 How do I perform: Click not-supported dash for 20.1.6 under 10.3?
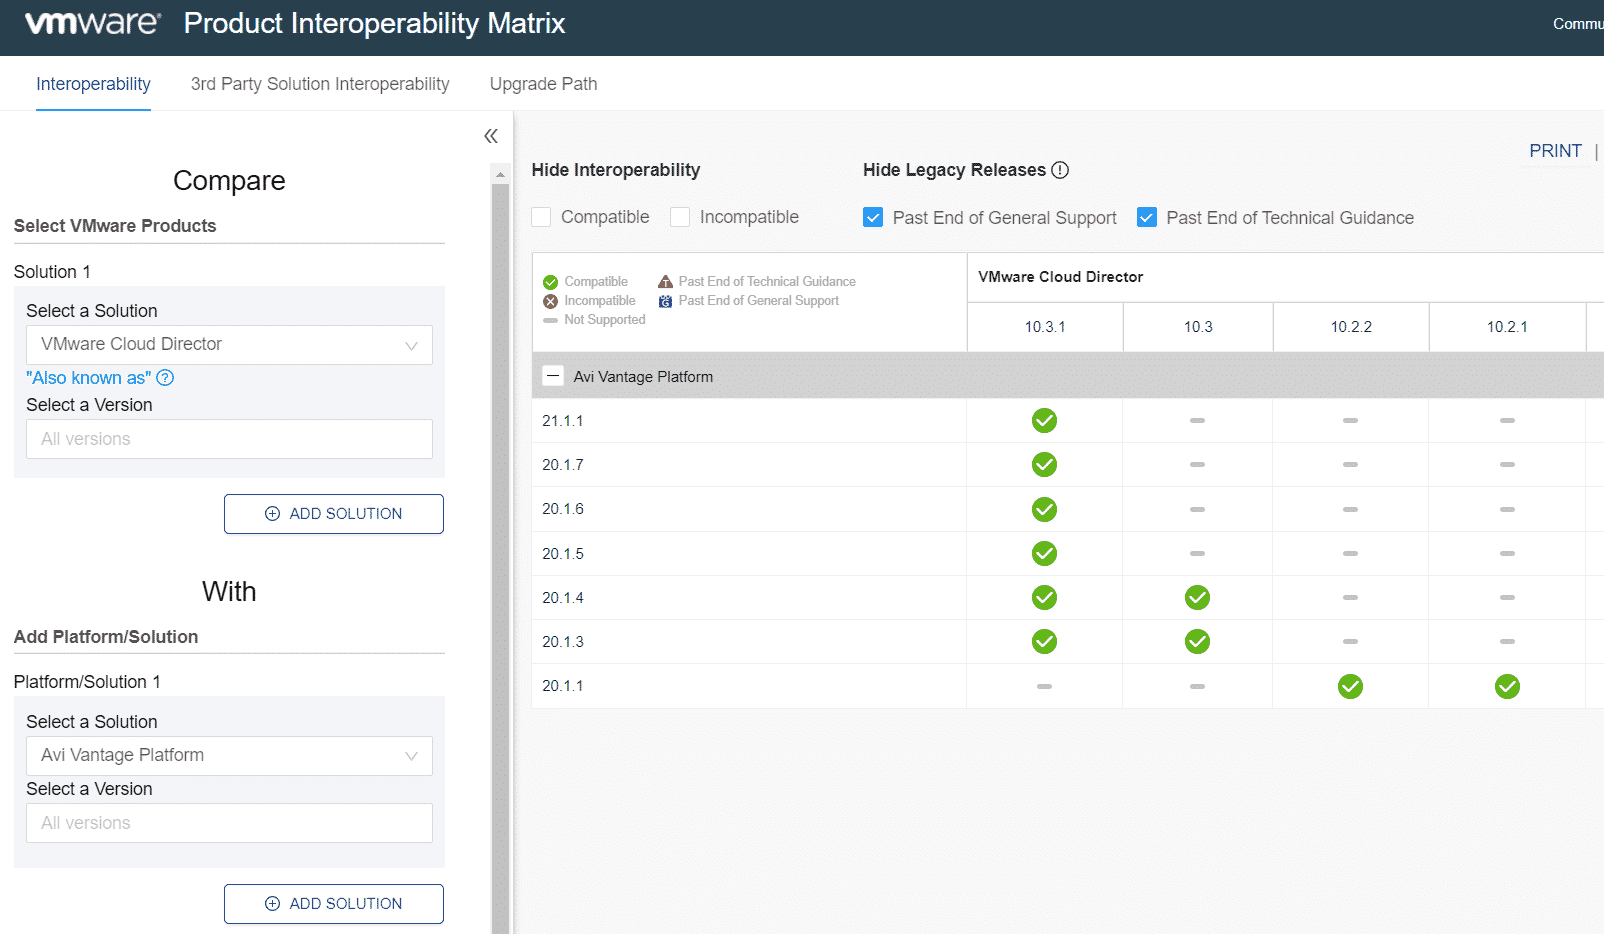[1197, 510]
